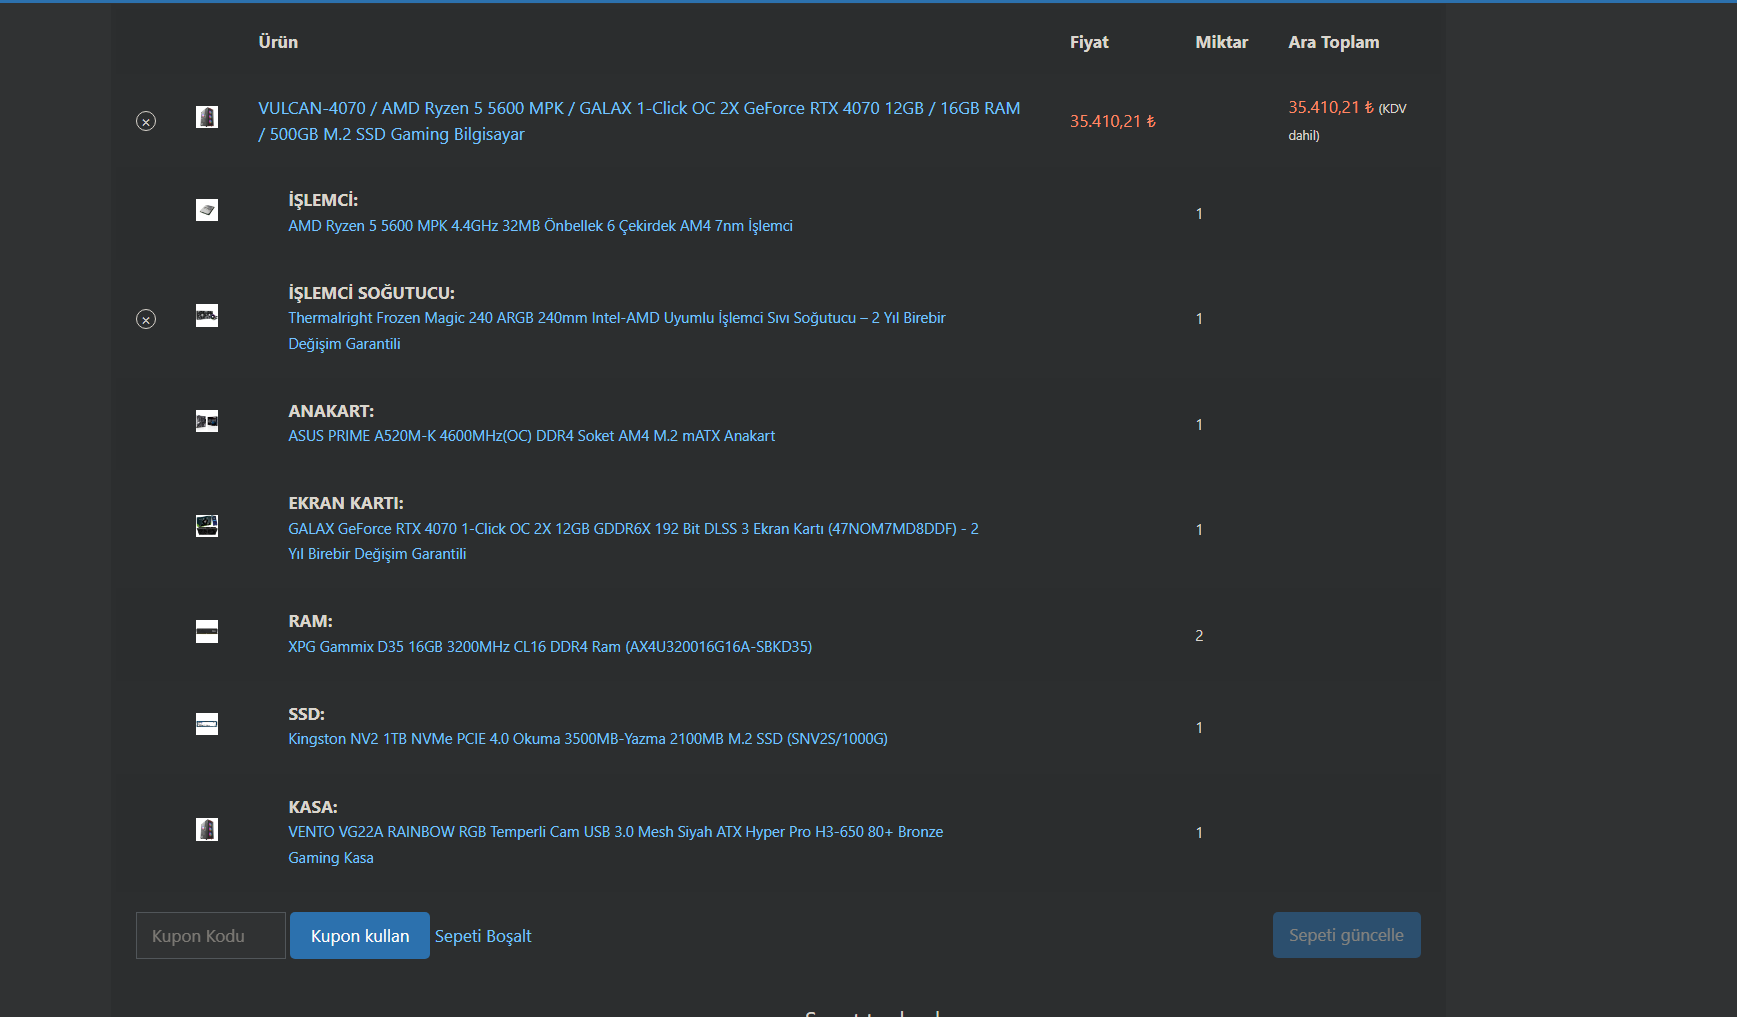Open the AMD Ryzen 5 5600 processor thumbnail

coord(207,210)
